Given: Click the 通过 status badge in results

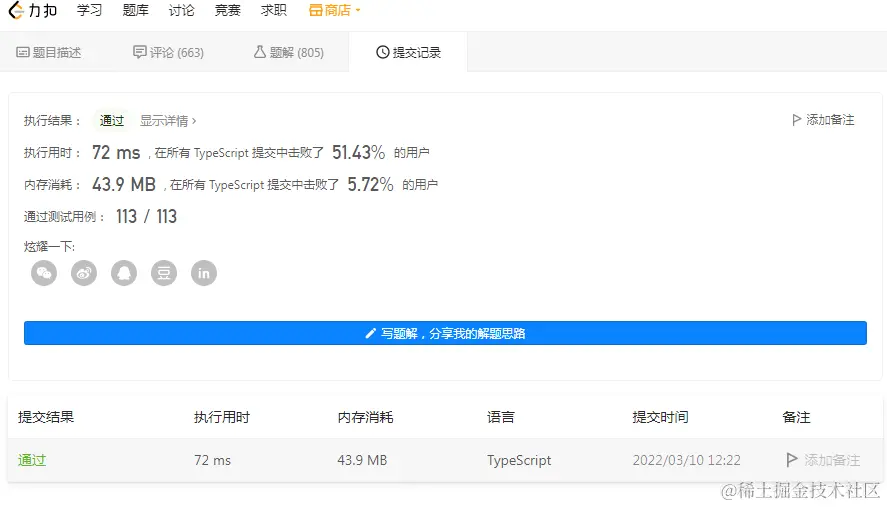Looking at the screenshot, I should (x=111, y=121).
